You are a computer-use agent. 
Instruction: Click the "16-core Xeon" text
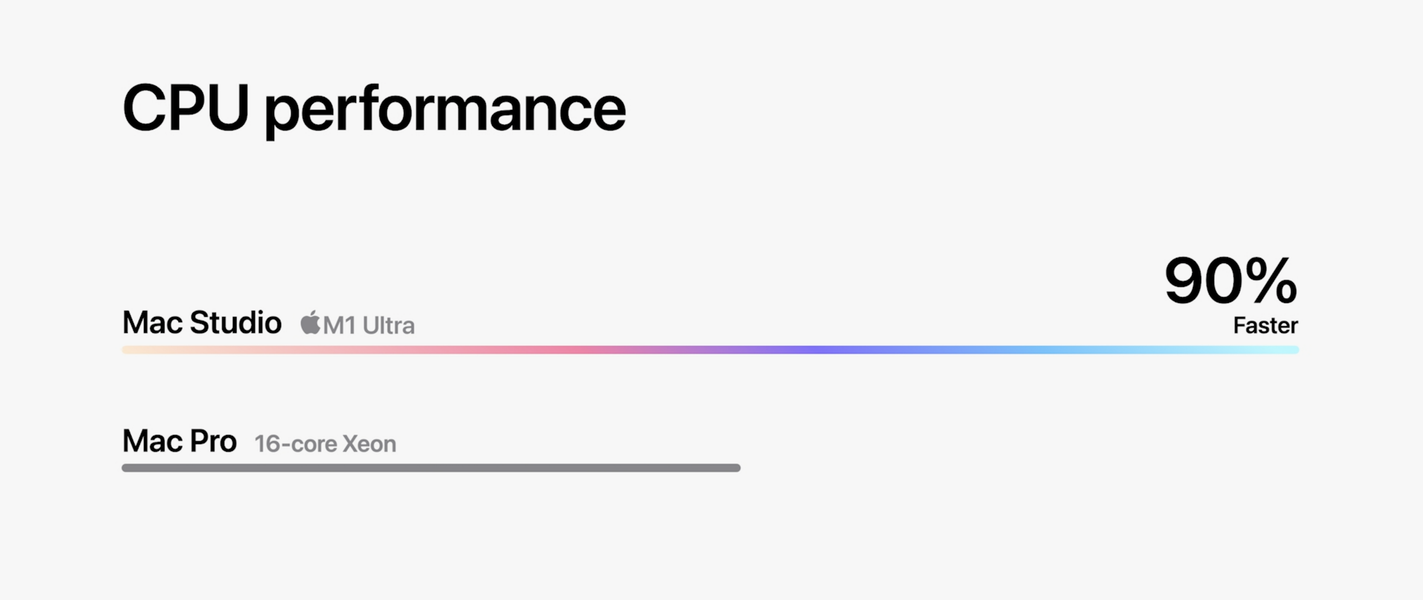[325, 443]
